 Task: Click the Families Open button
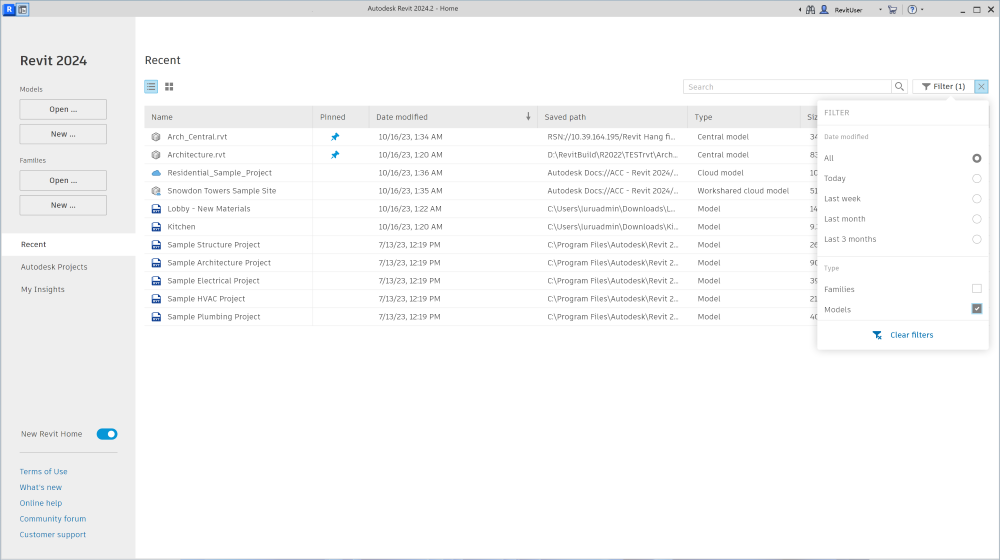[63, 181]
